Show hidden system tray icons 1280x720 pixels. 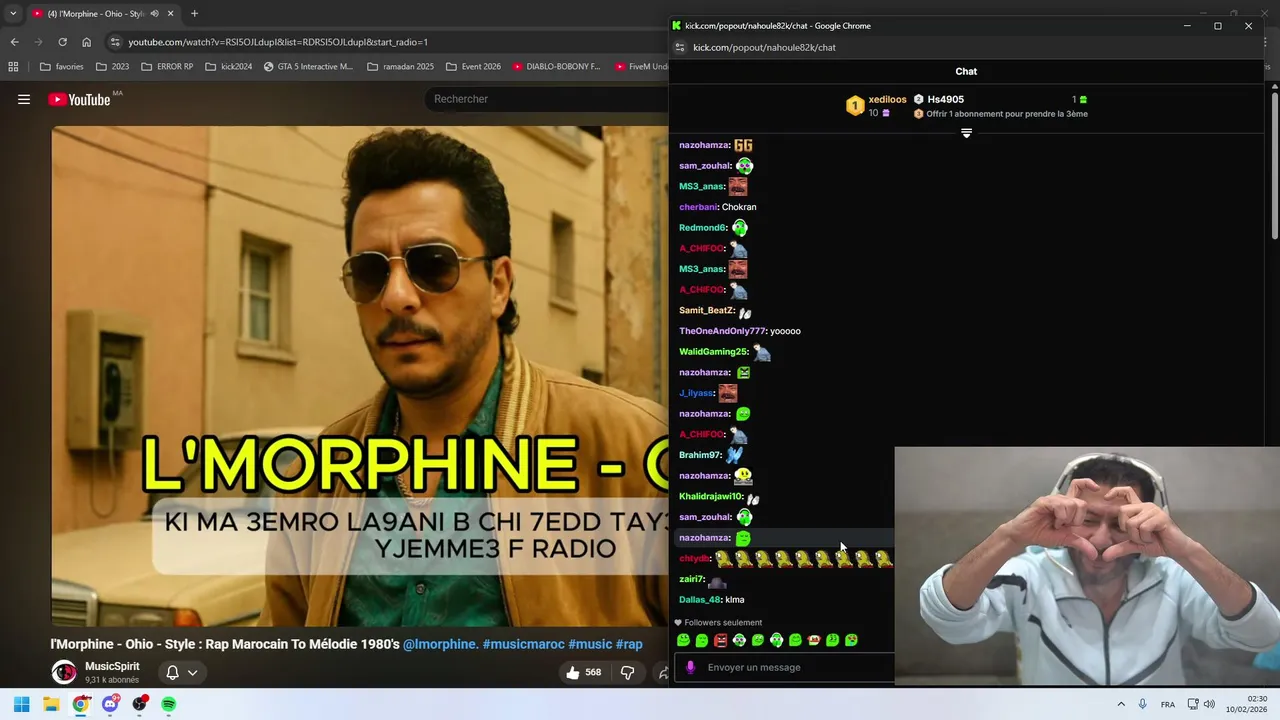[x=1121, y=704]
